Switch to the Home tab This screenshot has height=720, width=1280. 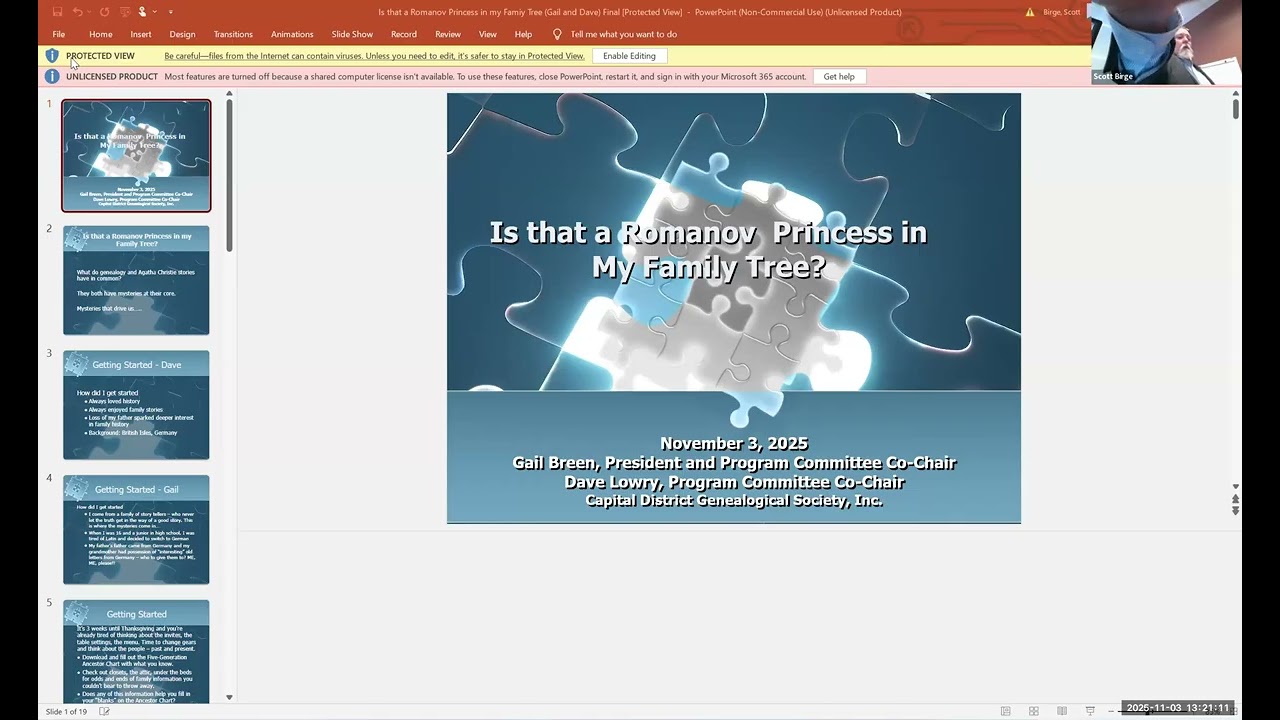click(x=101, y=34)
